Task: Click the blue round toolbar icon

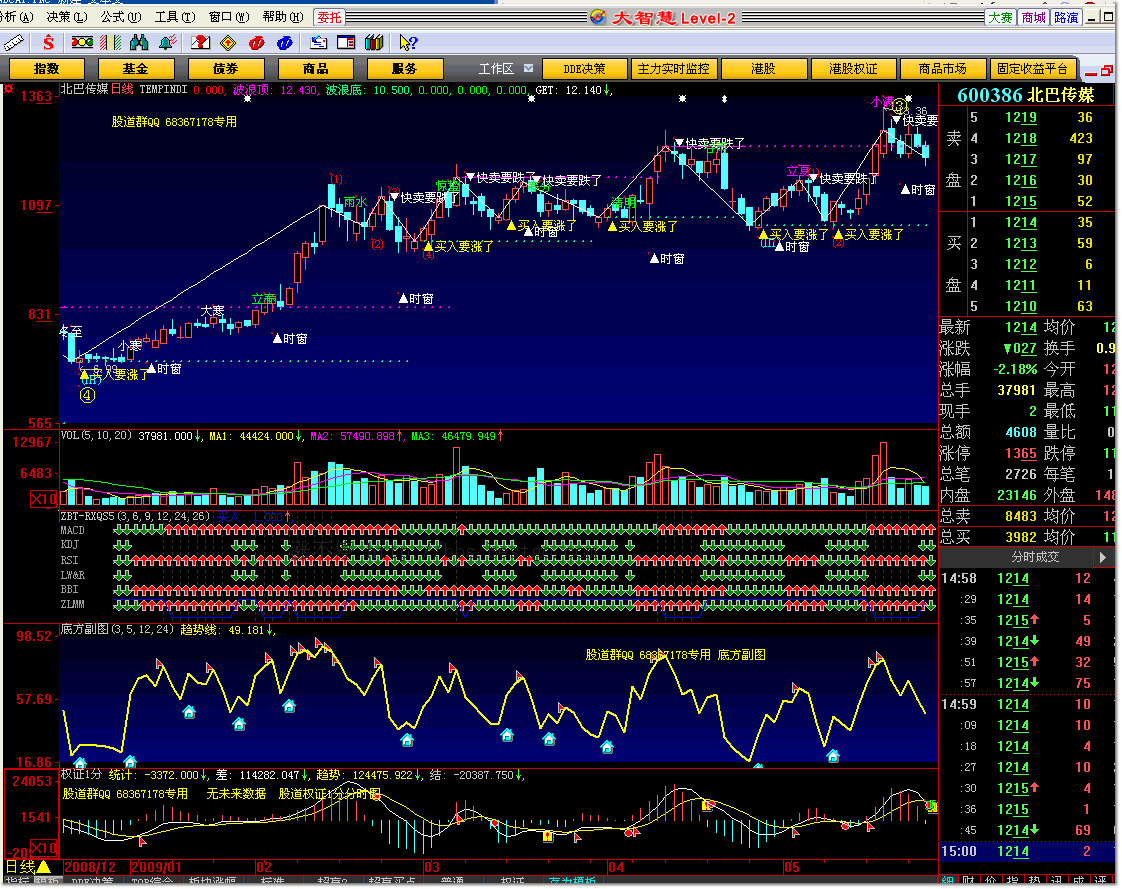Action: [284, 43]
